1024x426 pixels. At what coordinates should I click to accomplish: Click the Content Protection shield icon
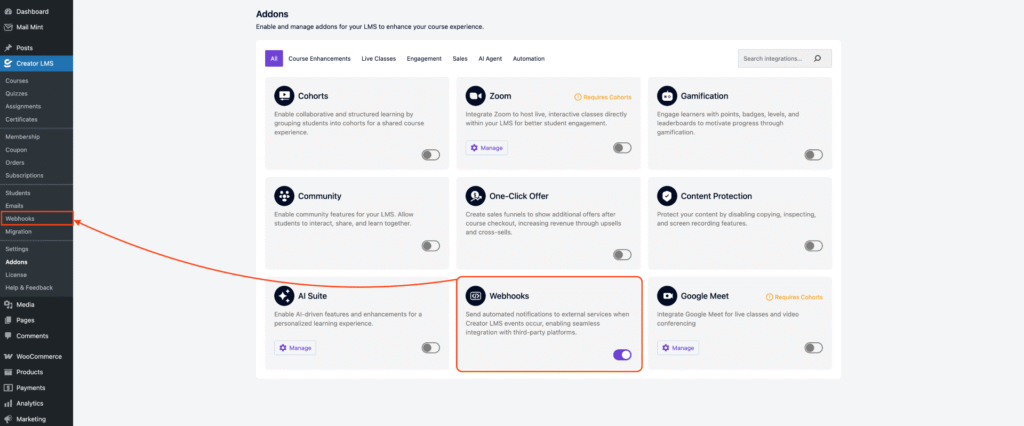[x=667, y=196]
